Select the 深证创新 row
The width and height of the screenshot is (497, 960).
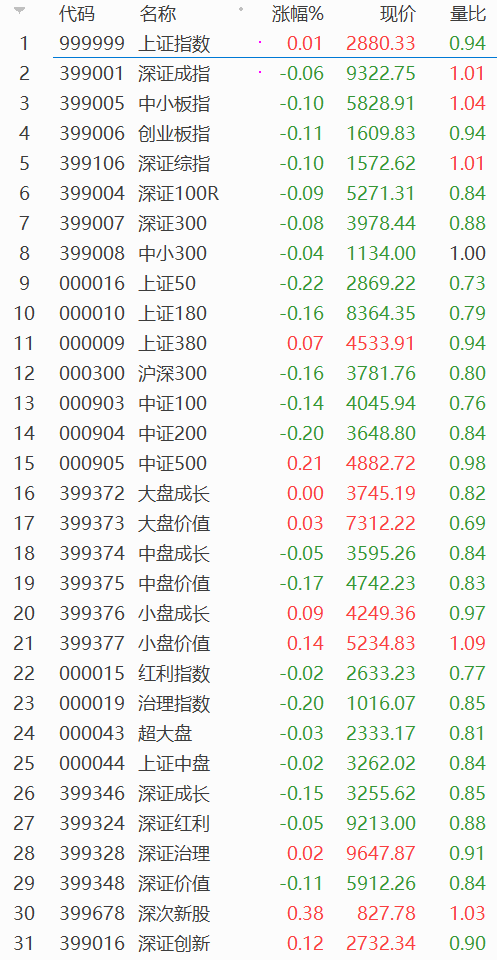click(248, 943)
